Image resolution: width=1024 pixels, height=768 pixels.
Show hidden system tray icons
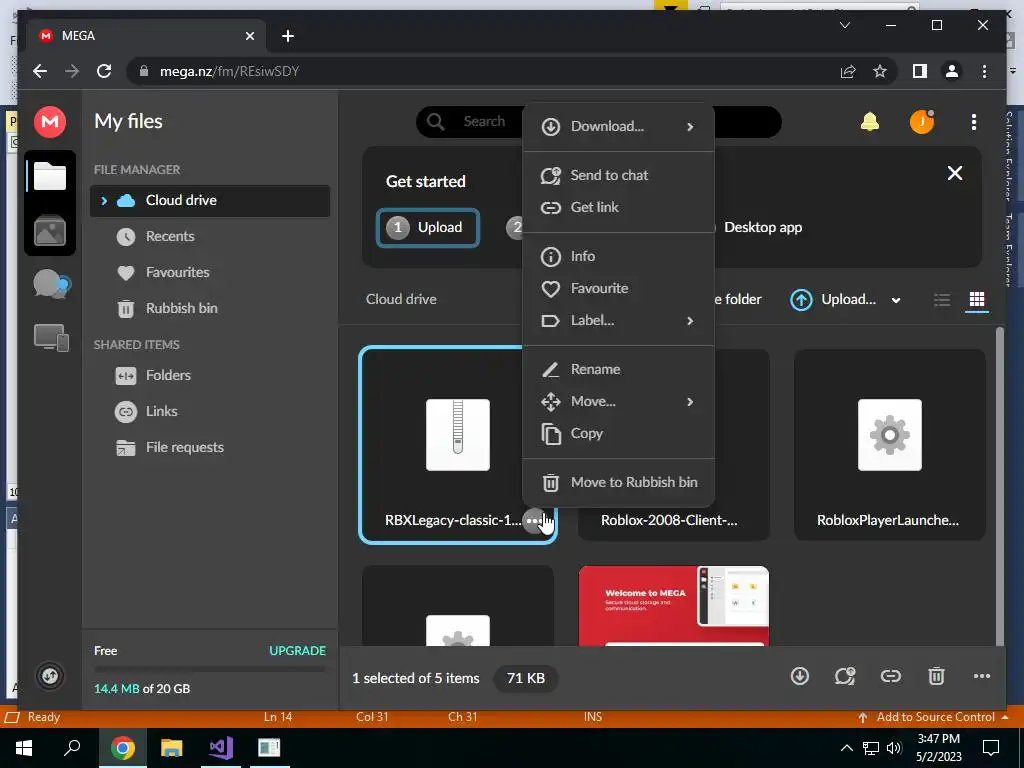tap(846, 748)
